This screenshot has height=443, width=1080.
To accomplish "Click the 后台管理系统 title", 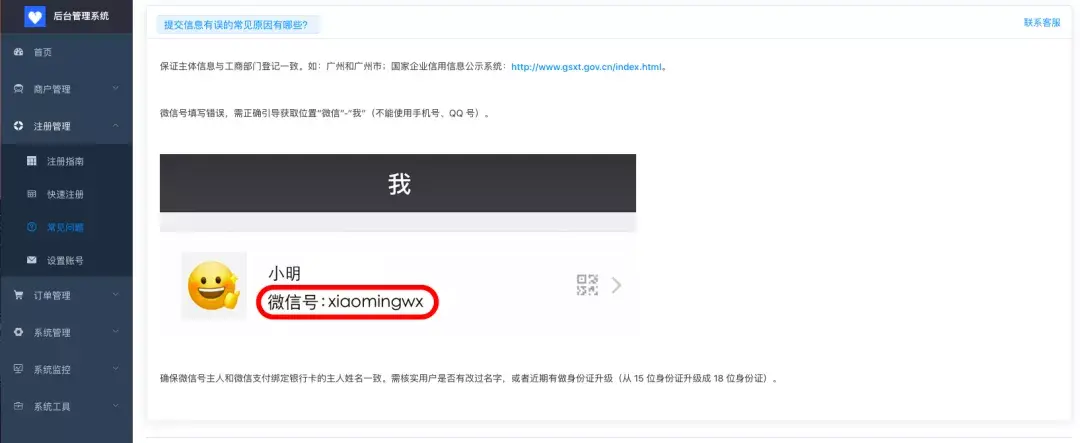I will (81, 16).
